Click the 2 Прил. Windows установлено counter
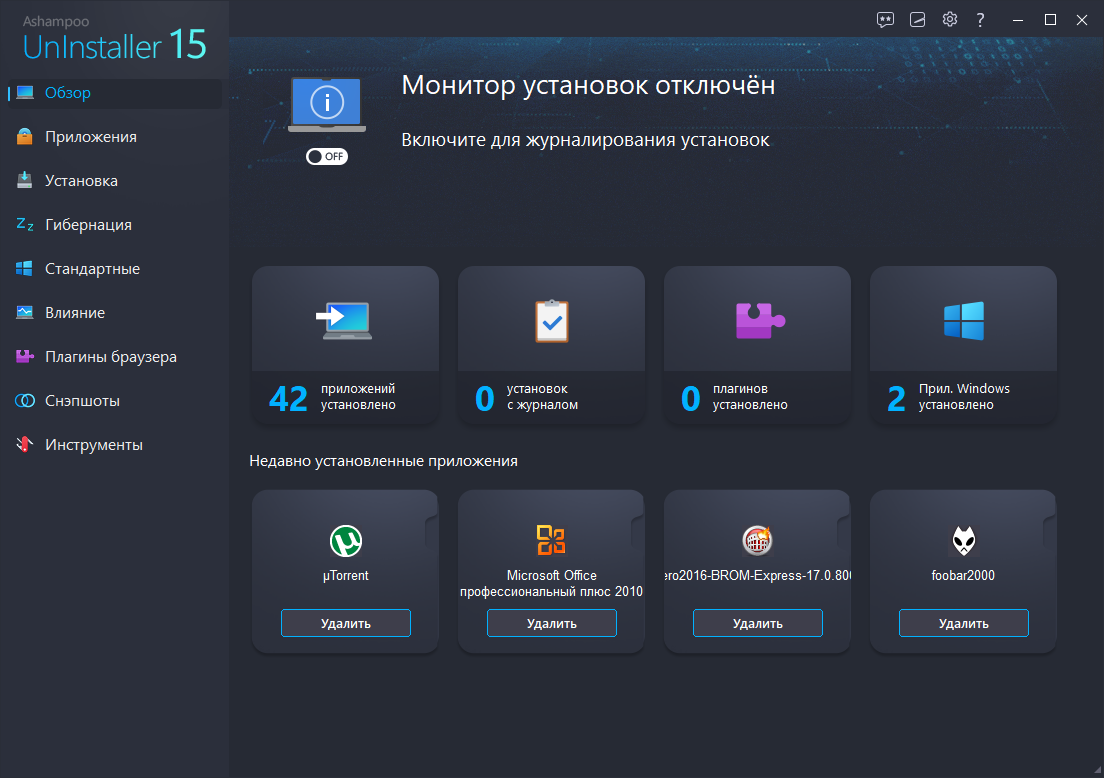Image resolution: width=1104 pixels, height=778 pixels. (948, 397)
